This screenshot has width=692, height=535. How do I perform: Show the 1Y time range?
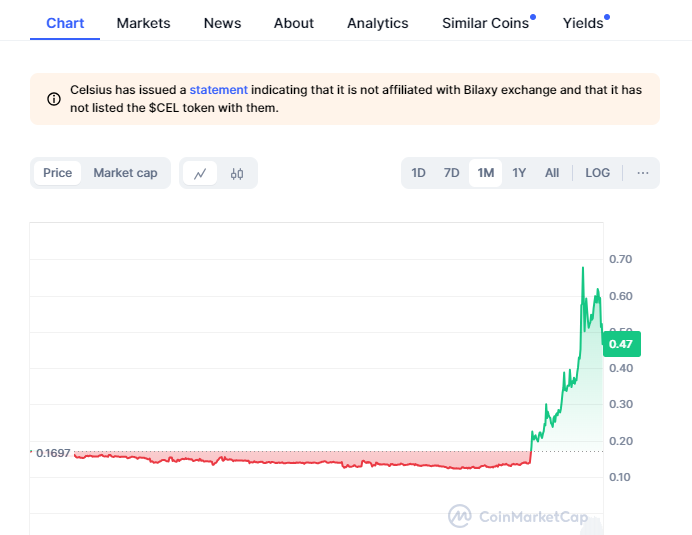pos(519,173)
